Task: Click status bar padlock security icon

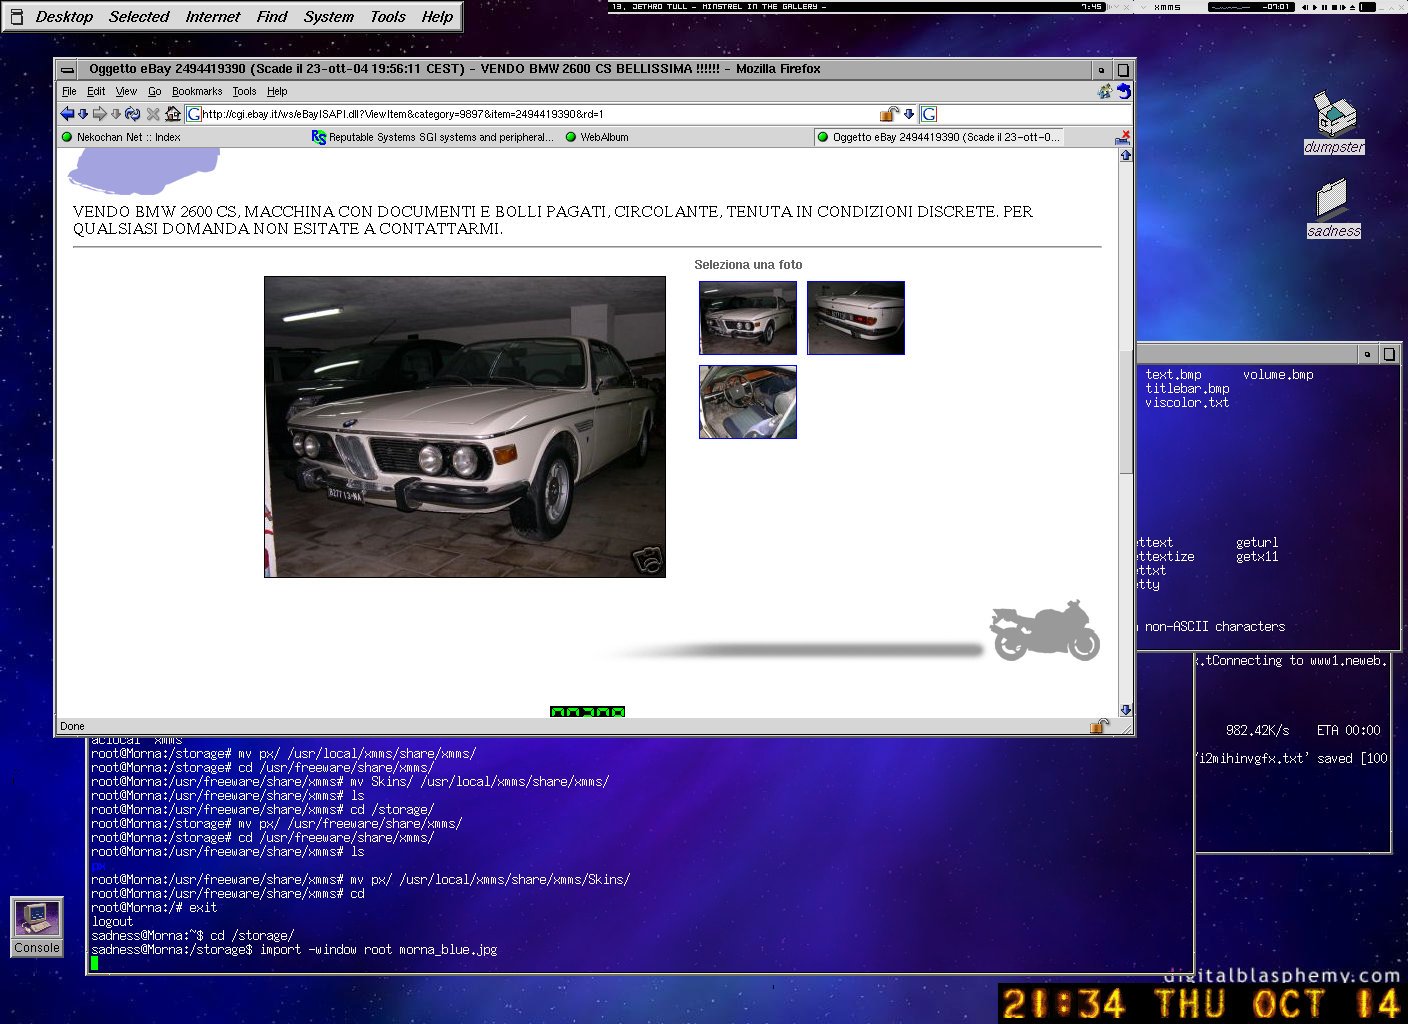Action: [x=1099, y=726]
